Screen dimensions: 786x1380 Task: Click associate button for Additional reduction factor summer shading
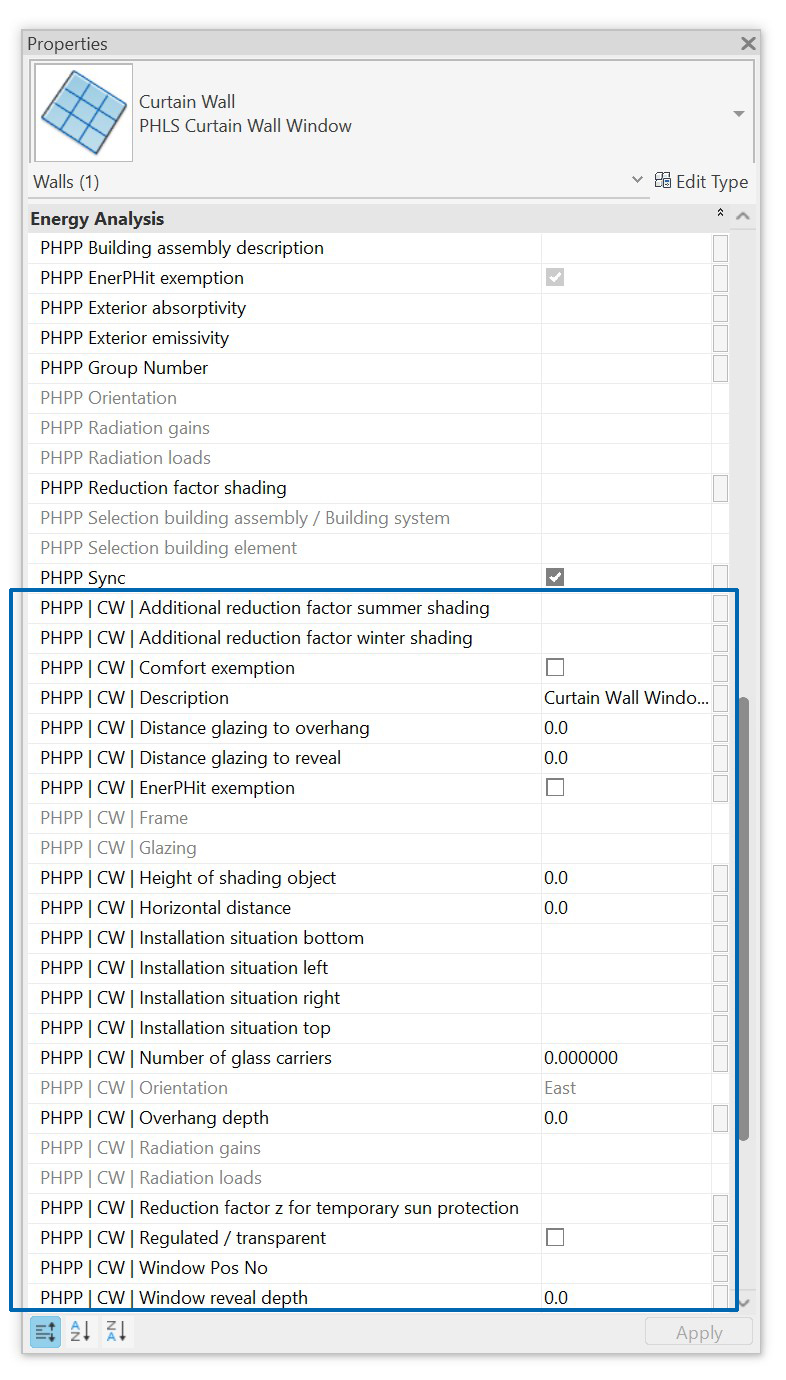[x=720, y=608]
